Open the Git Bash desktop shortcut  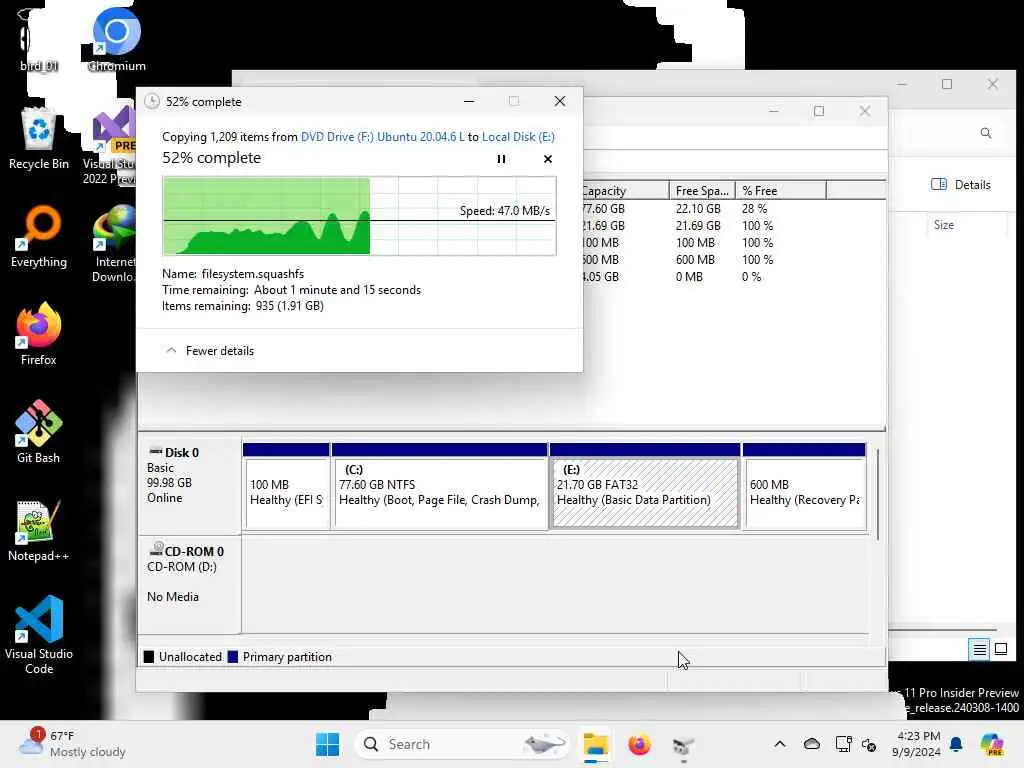(x=39, y=432)
